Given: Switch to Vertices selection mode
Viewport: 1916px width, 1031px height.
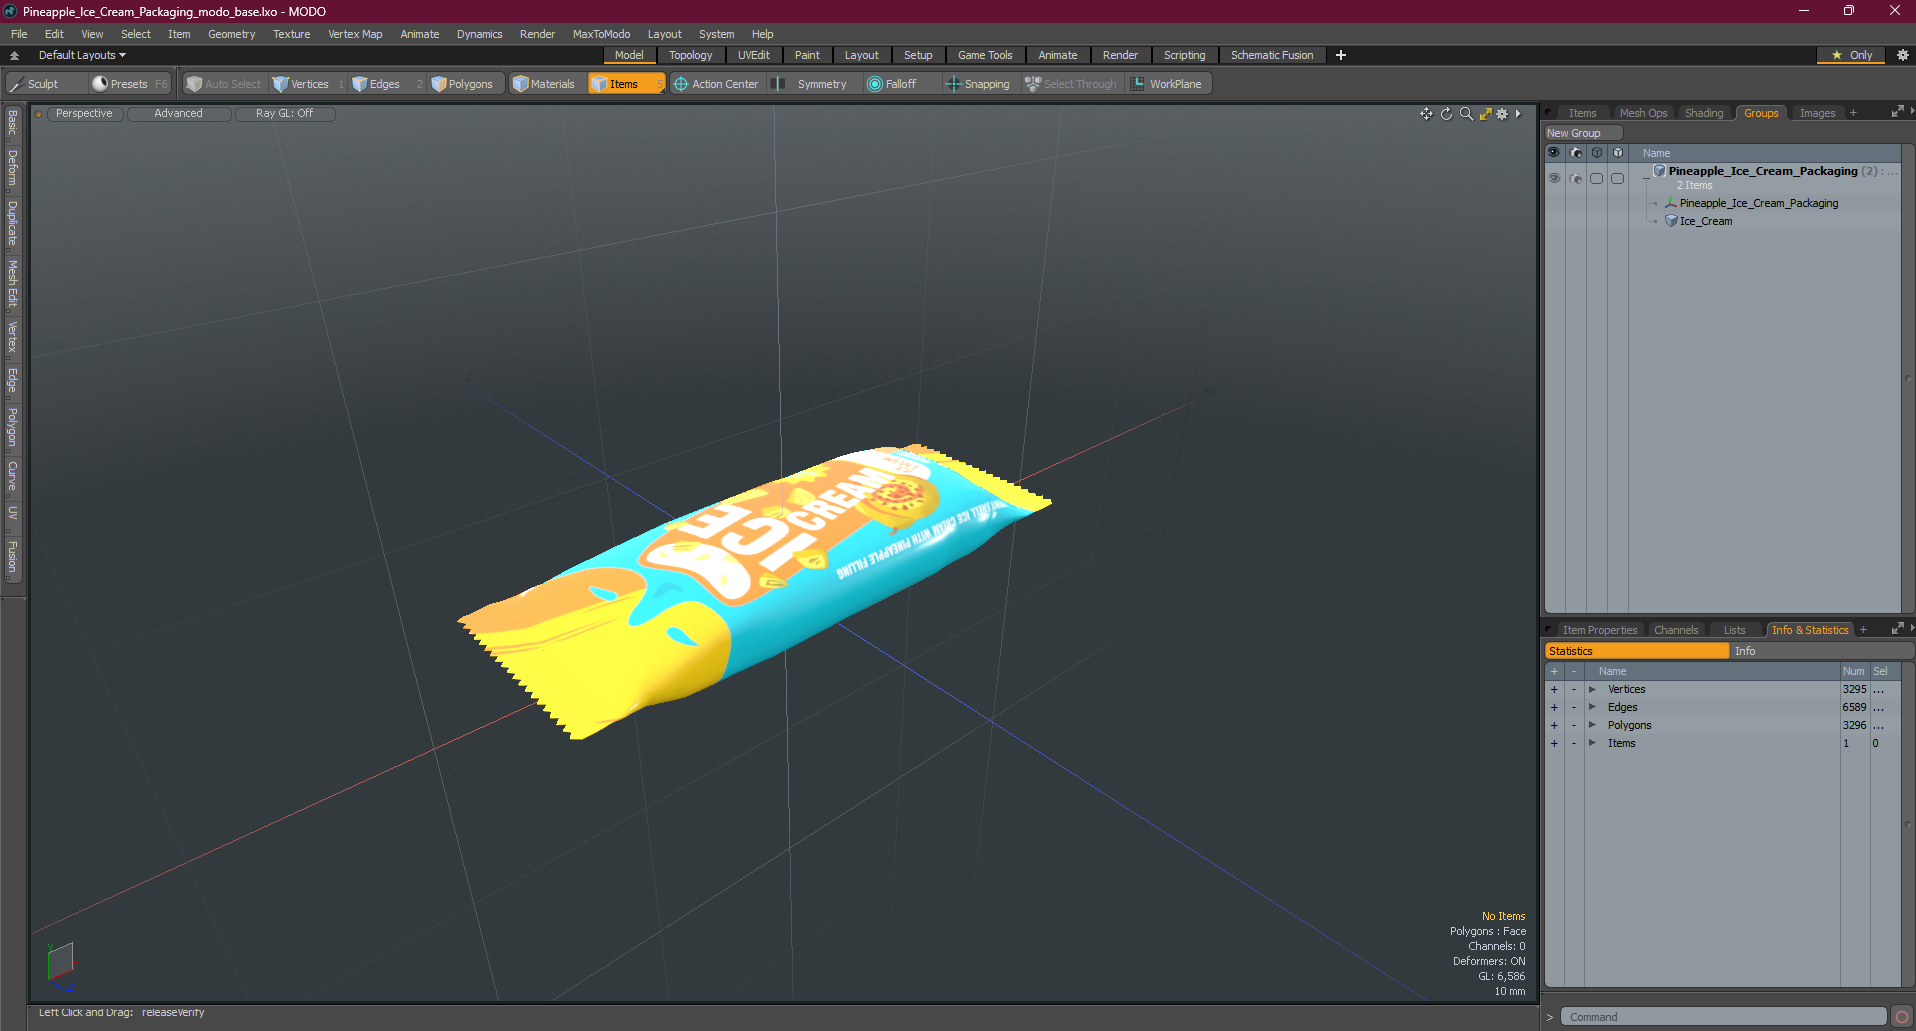Looking at the screenshot, I should pos(308,84).
